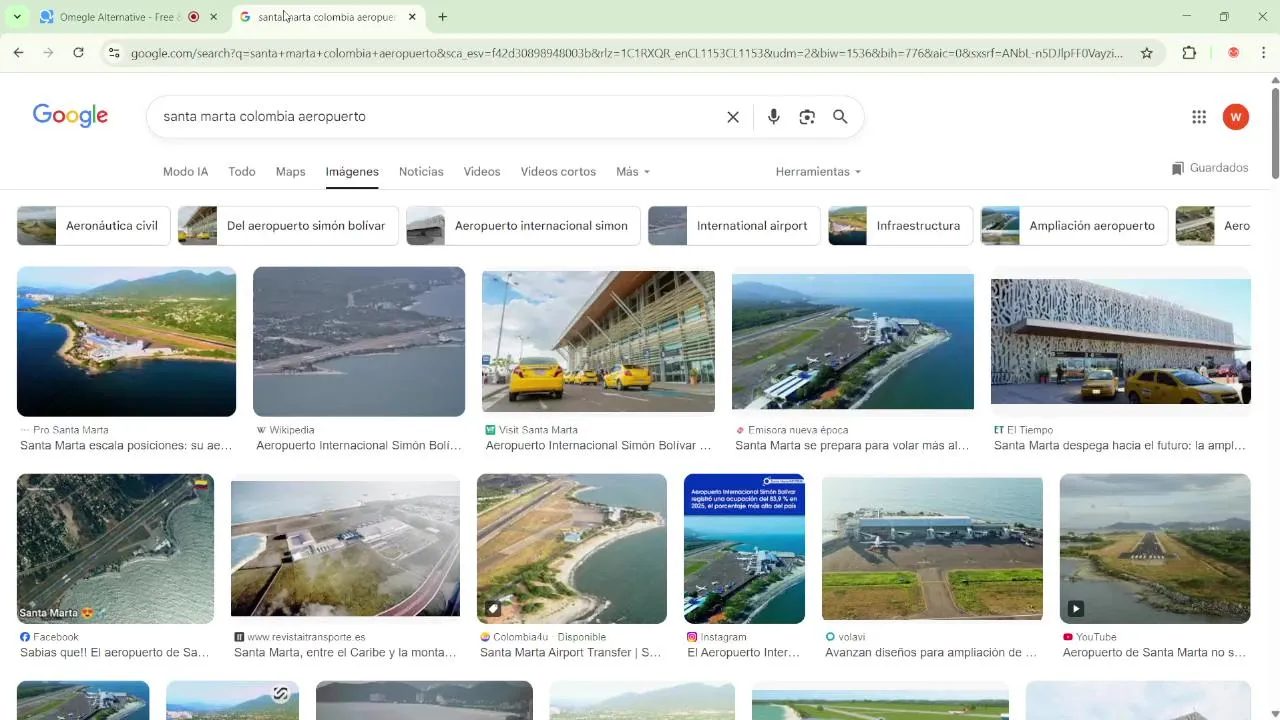Switch to Todo results tab
The image size is (1280, 720).
pyautogui.click(x=241, y=172)
